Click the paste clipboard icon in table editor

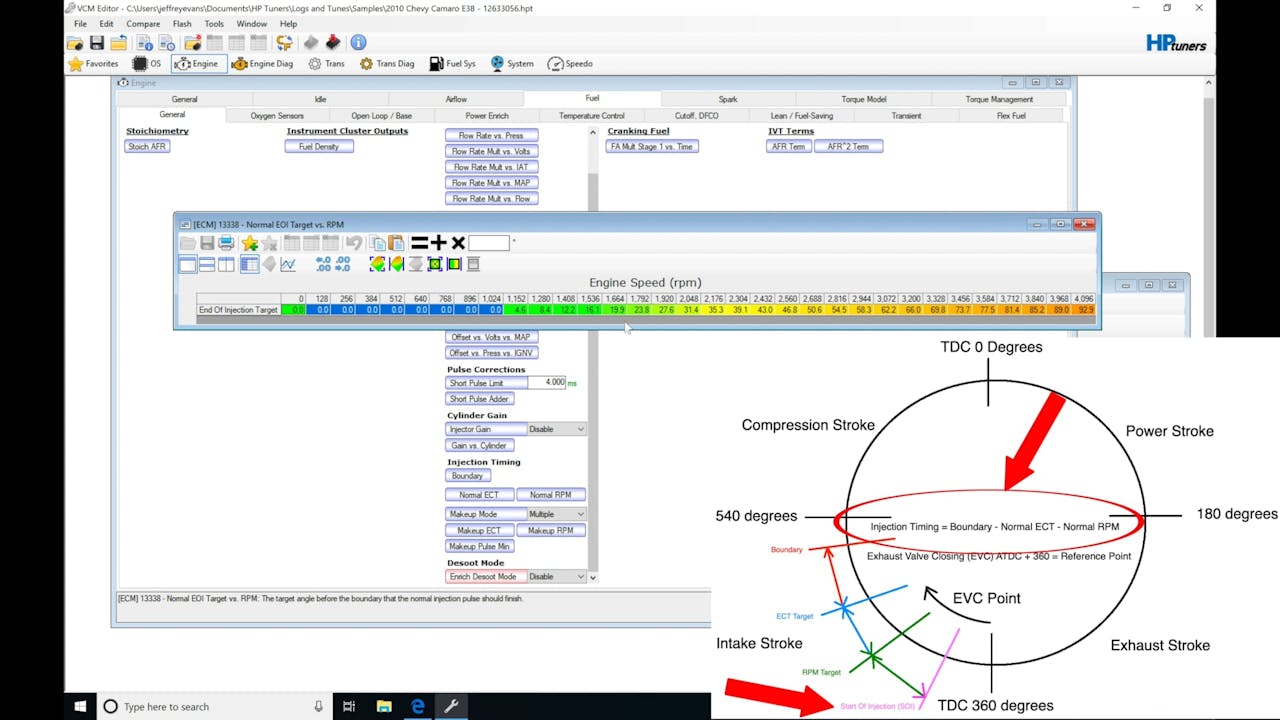[x=396, y=243]
